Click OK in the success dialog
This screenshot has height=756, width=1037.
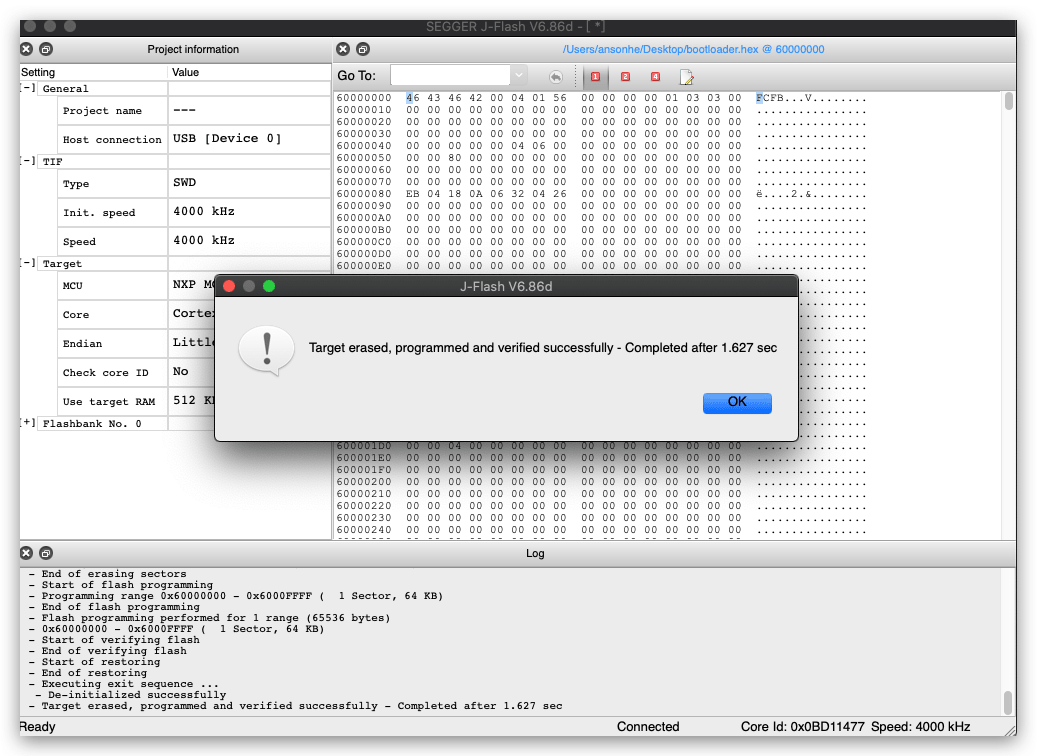[x=737, y=403]
